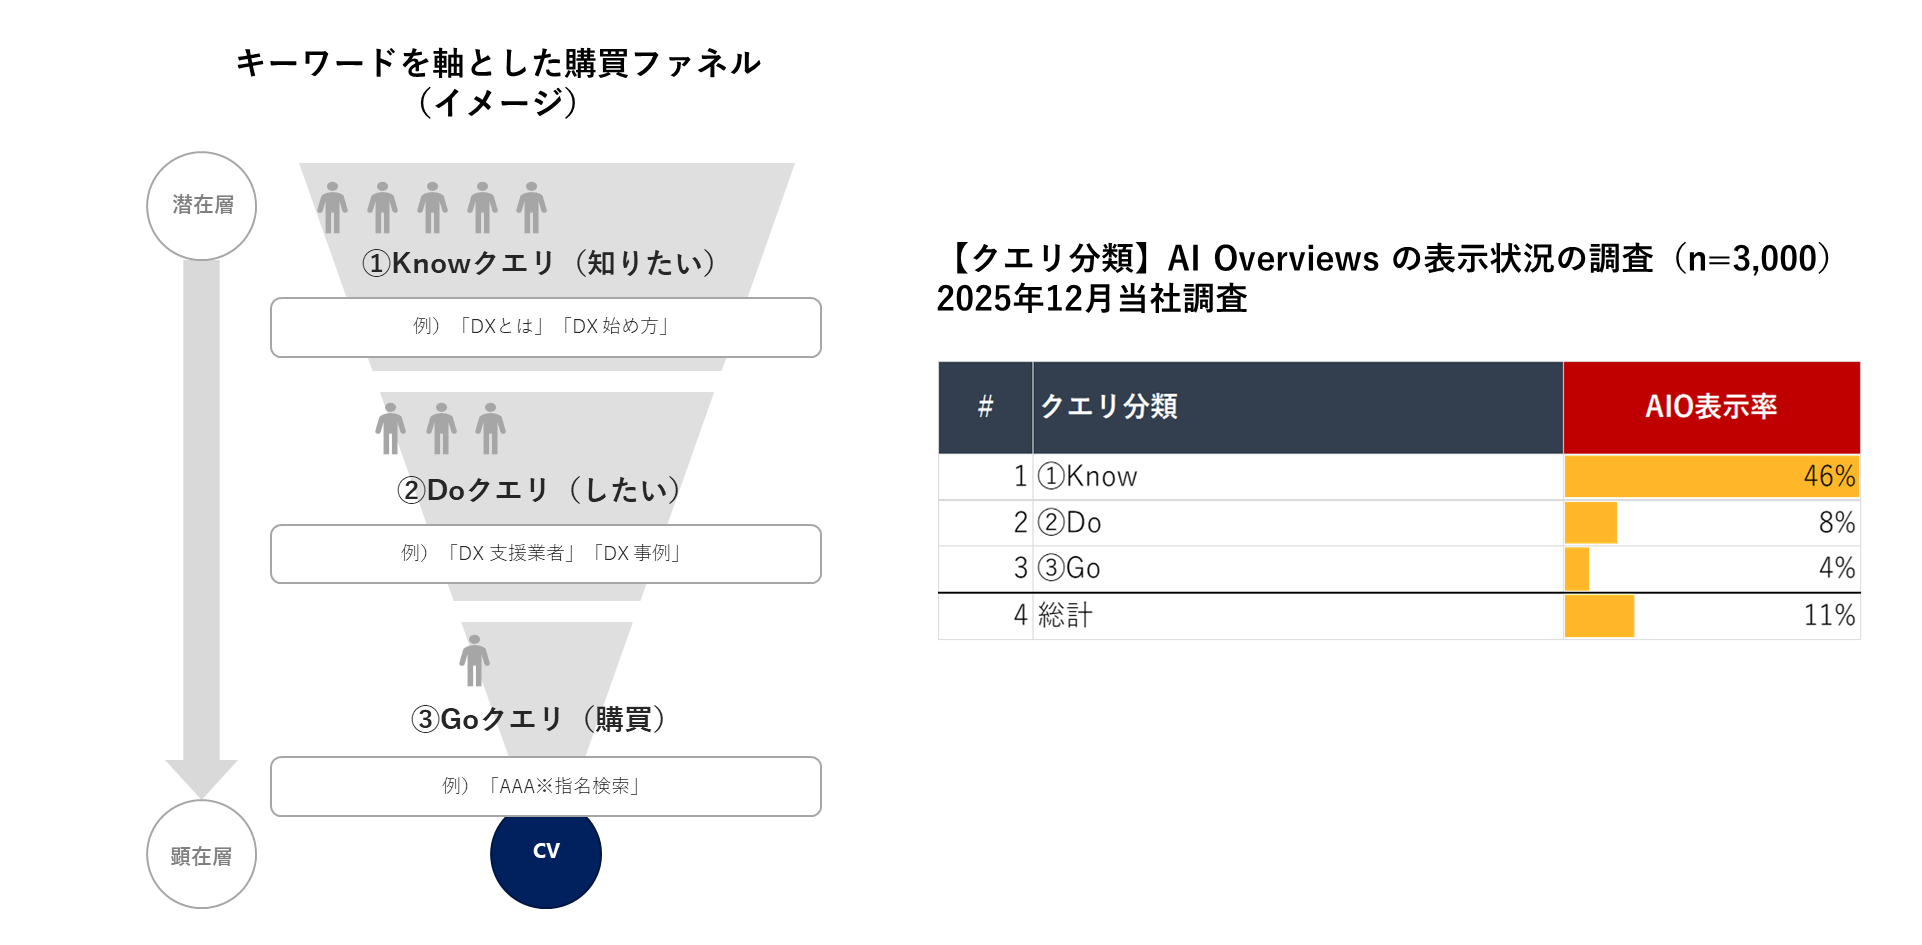The height and width of the screenshot is (945, 1922).
Task: Select the ①Know row label in table
Action: [x=1088, y=477]
